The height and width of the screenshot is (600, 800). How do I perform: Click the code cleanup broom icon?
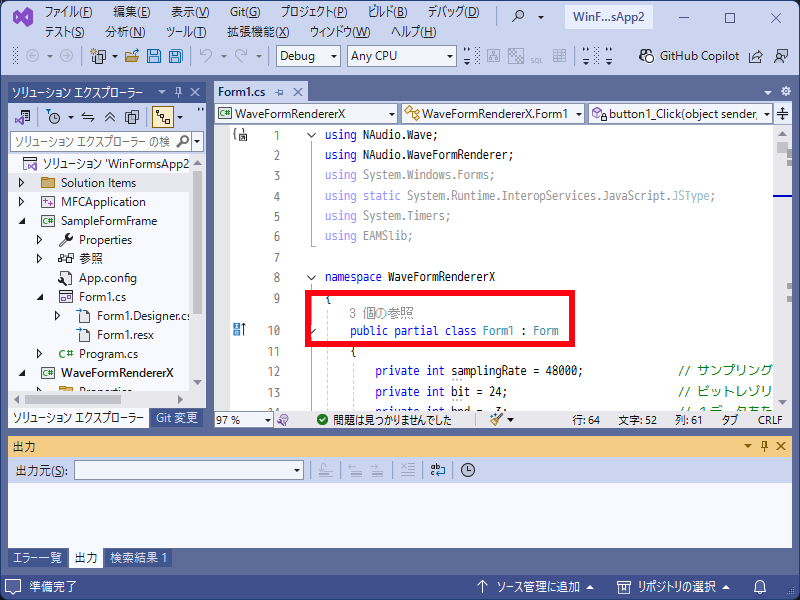click(496, 419)
